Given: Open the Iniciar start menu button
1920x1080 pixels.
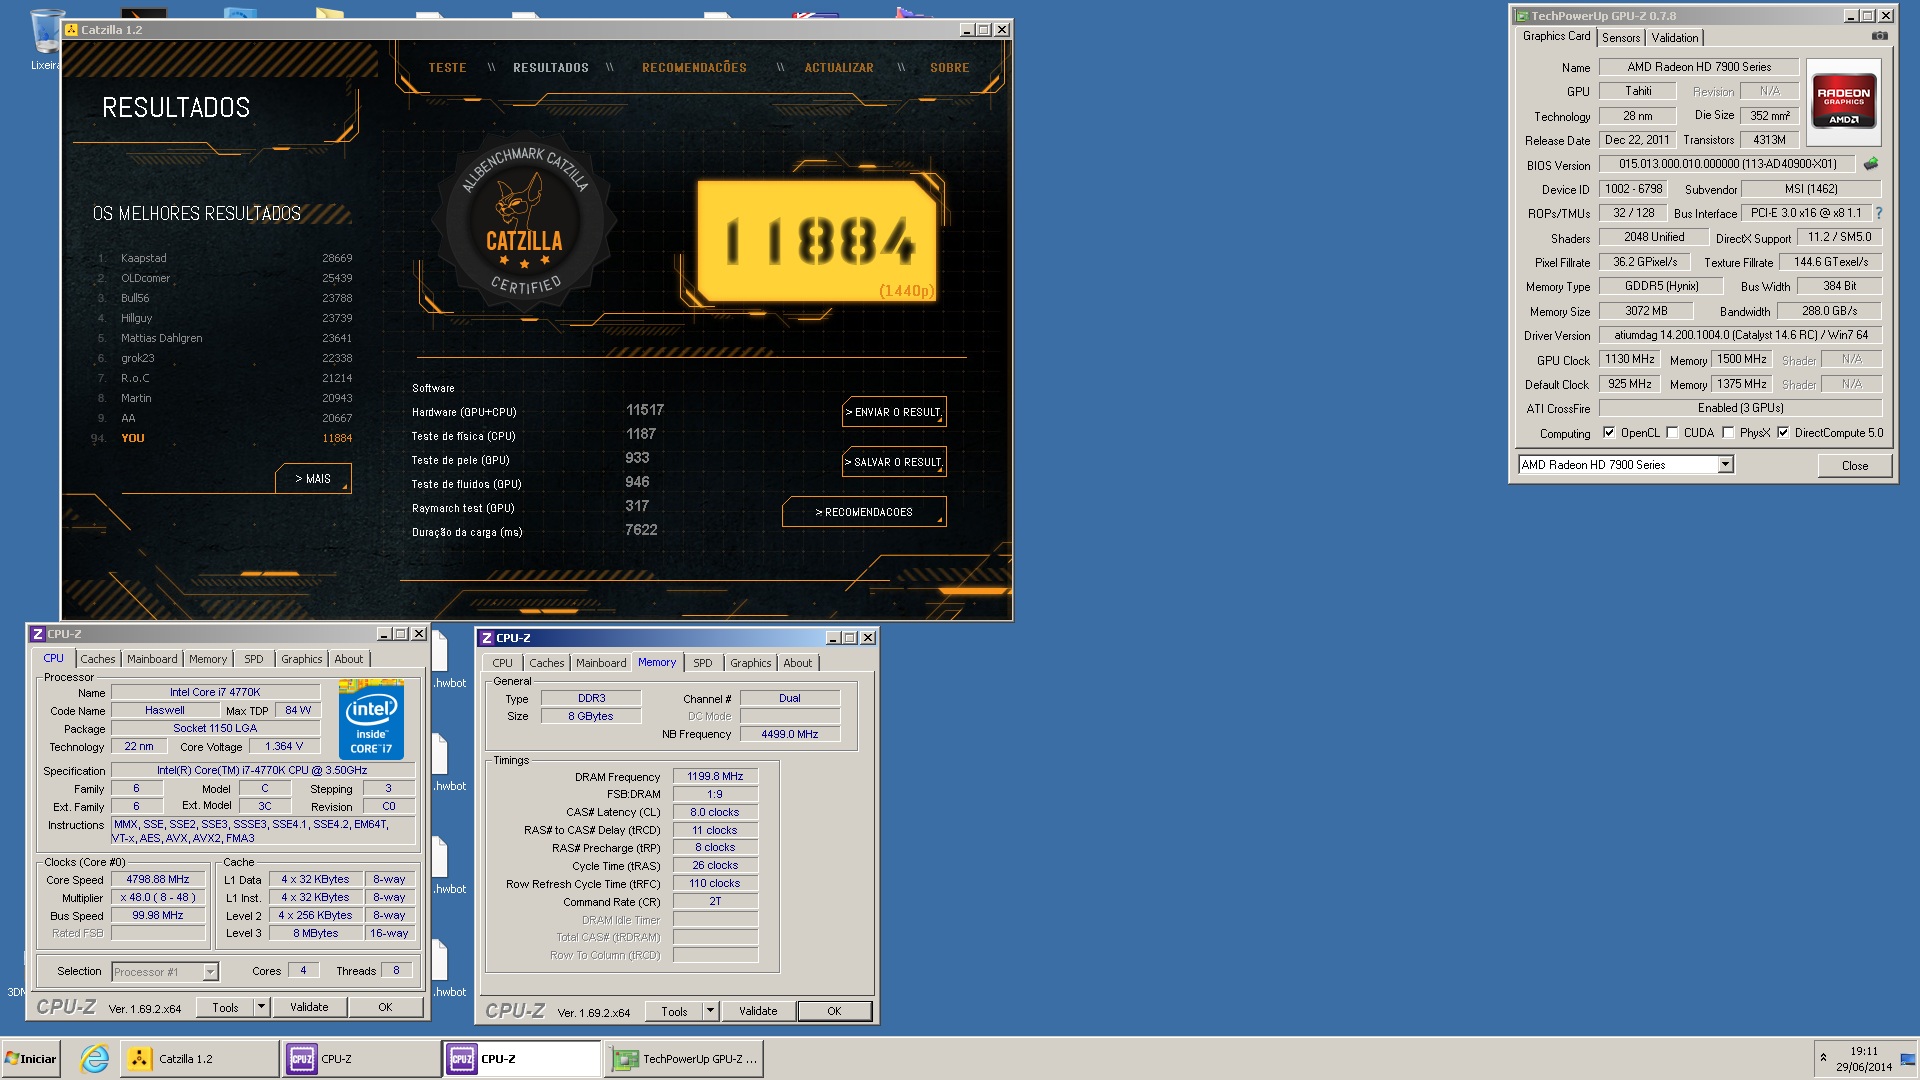Looking at the screenshot, I should coord(31,1059).
